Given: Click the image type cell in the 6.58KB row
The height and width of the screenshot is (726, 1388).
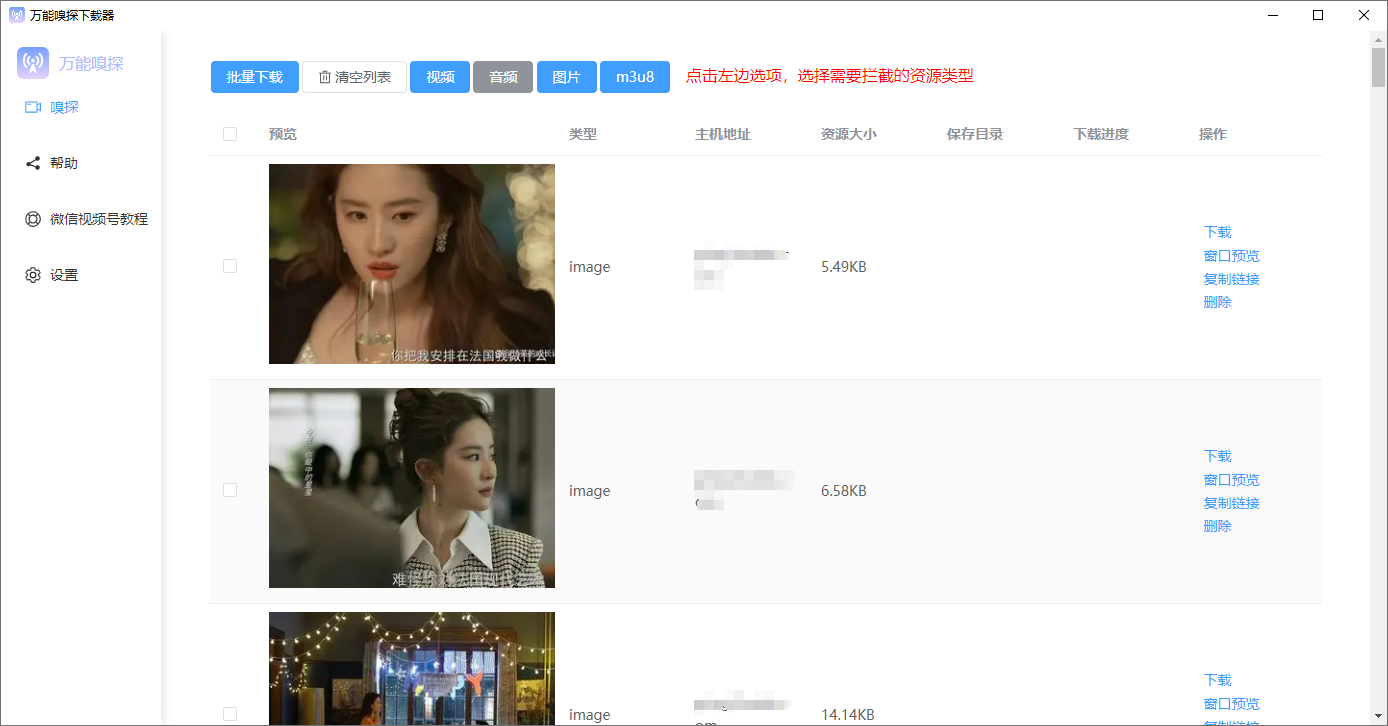Looking at the screenshot, I should pos(590,491).
